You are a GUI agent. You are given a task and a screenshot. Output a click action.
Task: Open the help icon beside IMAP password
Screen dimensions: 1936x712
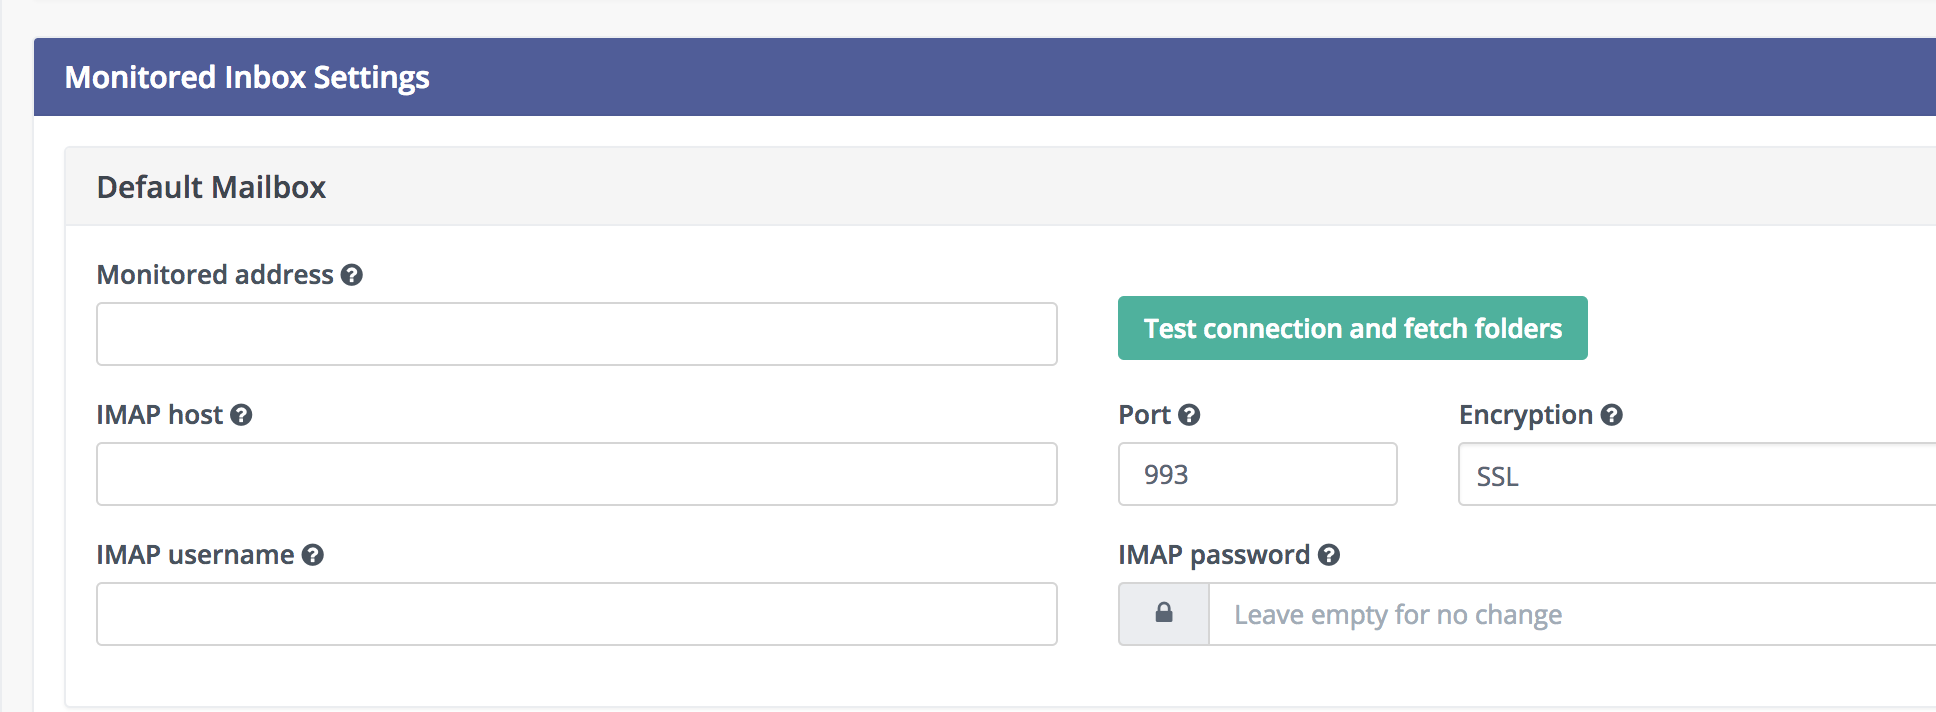(x=1328, y=555)
